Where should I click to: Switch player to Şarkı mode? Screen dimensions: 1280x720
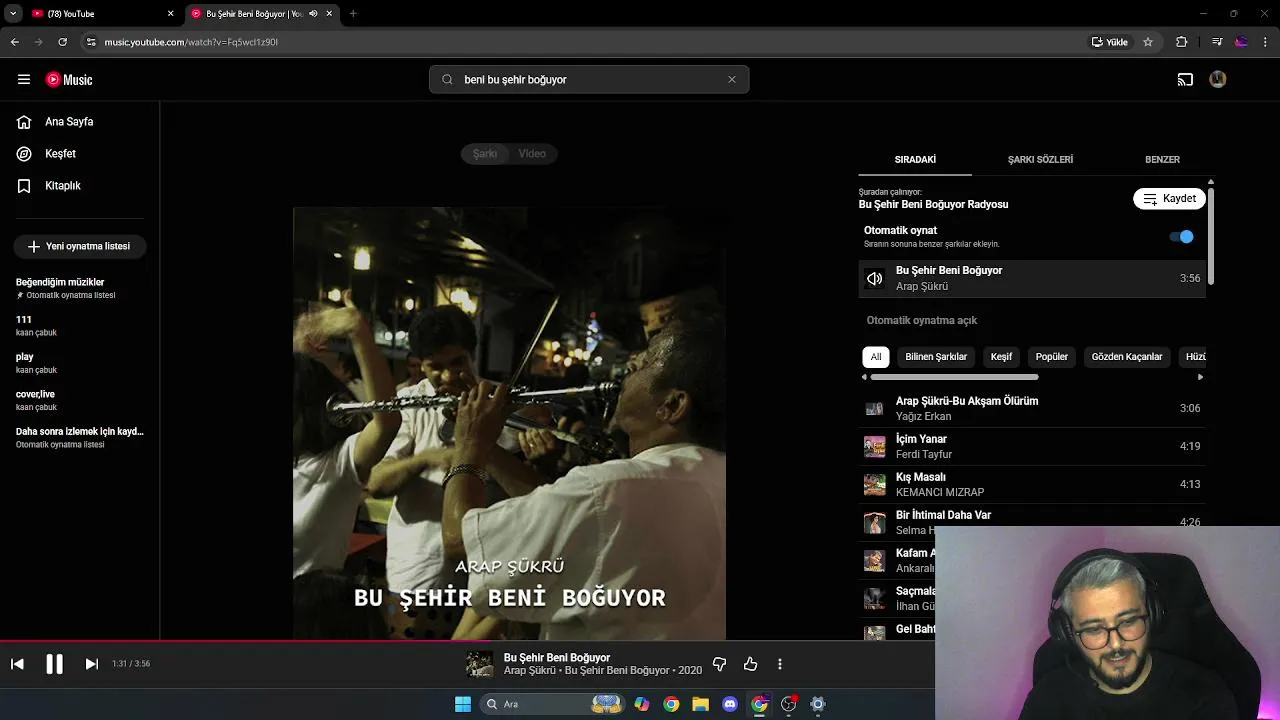(x=485, y=154)
